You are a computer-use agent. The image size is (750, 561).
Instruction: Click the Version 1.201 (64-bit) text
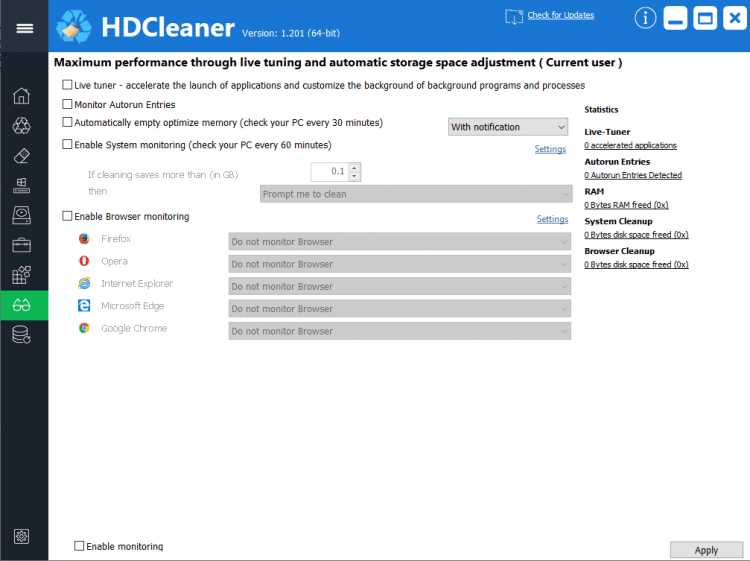291,33
